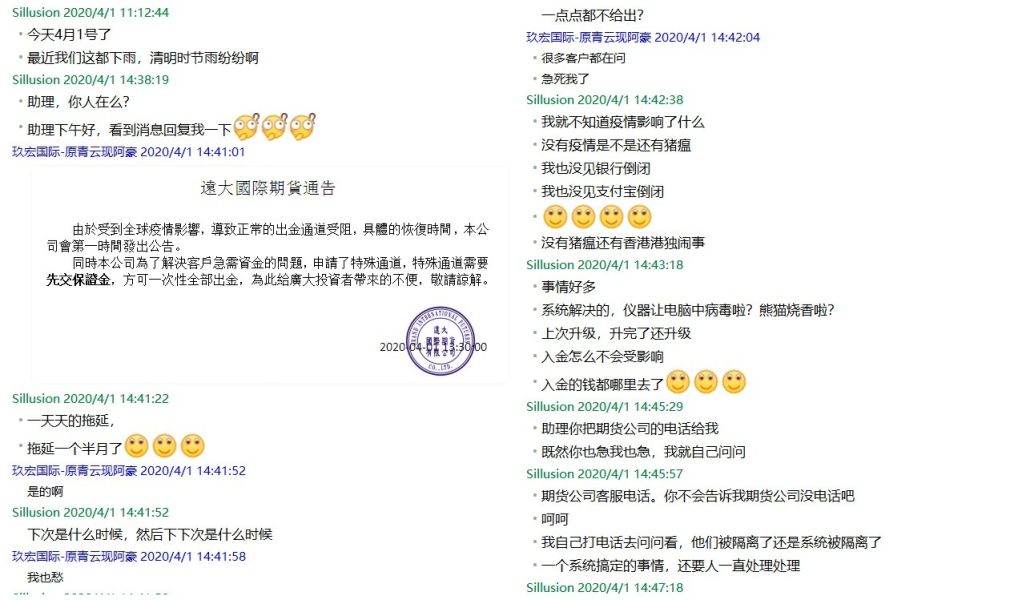Click first smiley after 拖延一个半月了
Viewport: 1014px width, 600px height.
[136, 445]
